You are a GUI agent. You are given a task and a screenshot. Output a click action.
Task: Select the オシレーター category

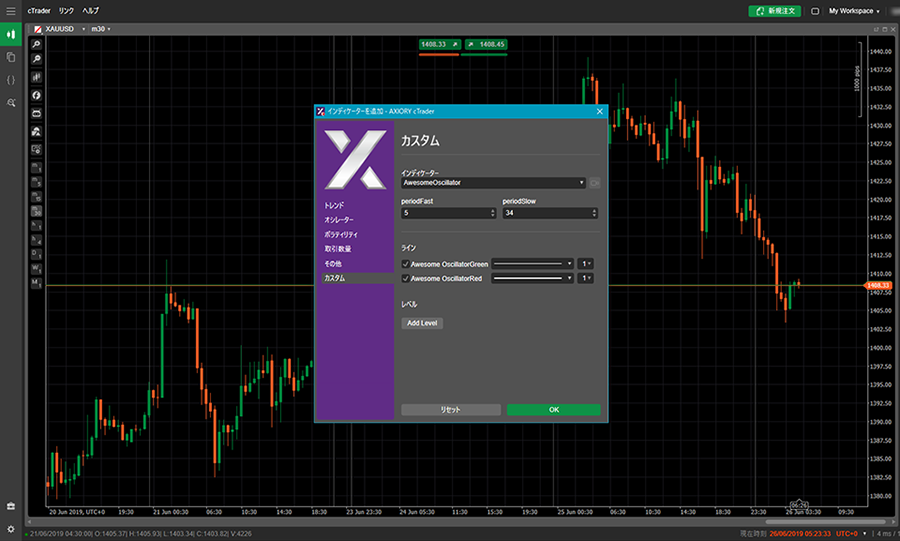coord(338,219)
